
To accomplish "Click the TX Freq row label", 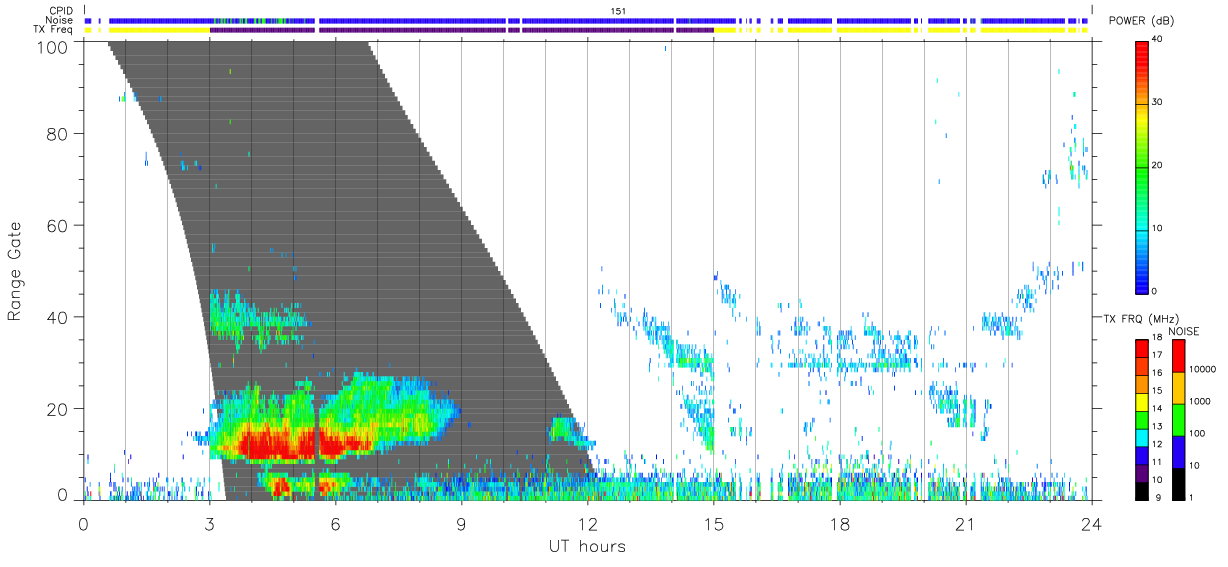I will click(x=54, y=29).
